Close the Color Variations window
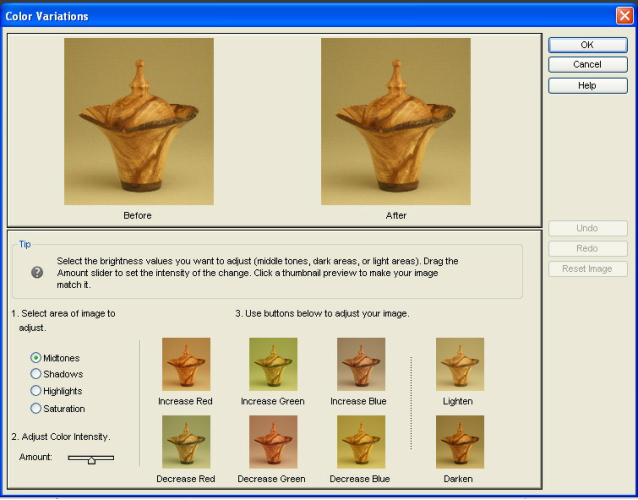Viewport: 638px width, 500px height. coord(623,16)
